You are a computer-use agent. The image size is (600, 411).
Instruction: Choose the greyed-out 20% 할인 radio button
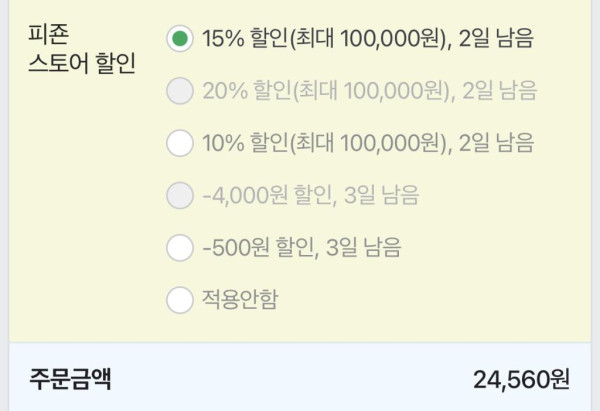point(180,92)
